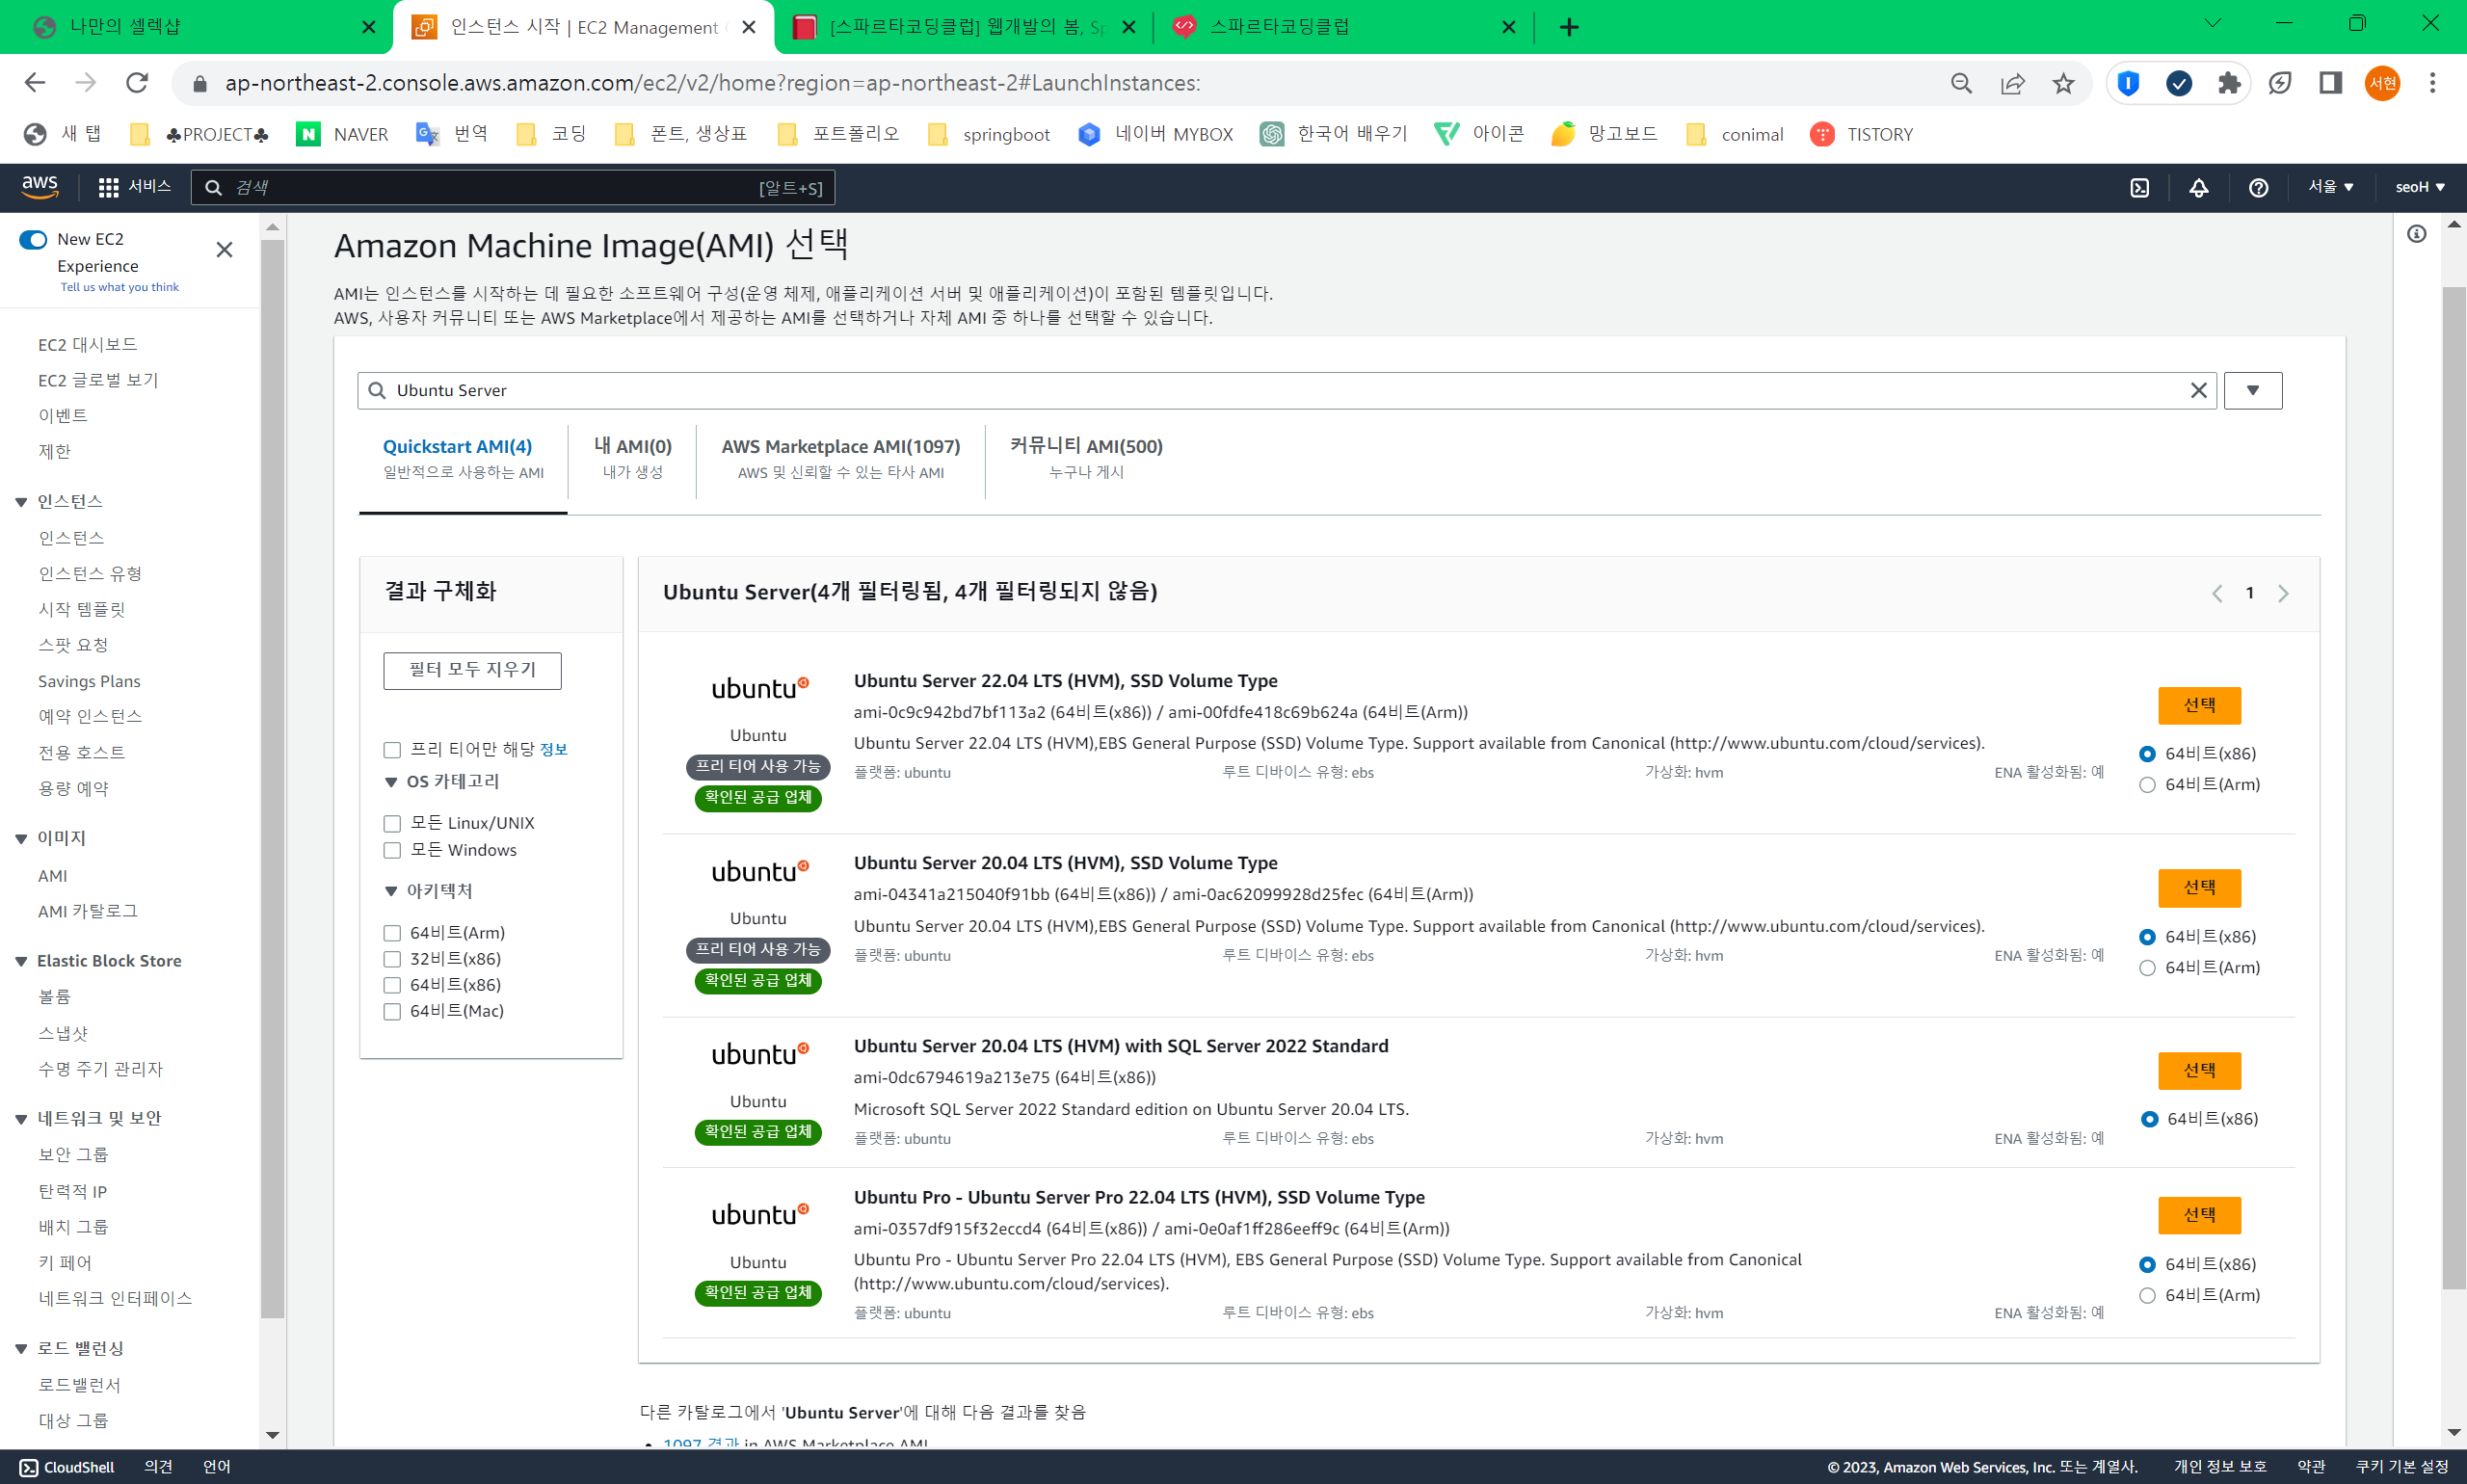Click the AWS top search box
Image resolution: width=2467 pixels, height=1484 pixels.
click(x=513, y=187)
